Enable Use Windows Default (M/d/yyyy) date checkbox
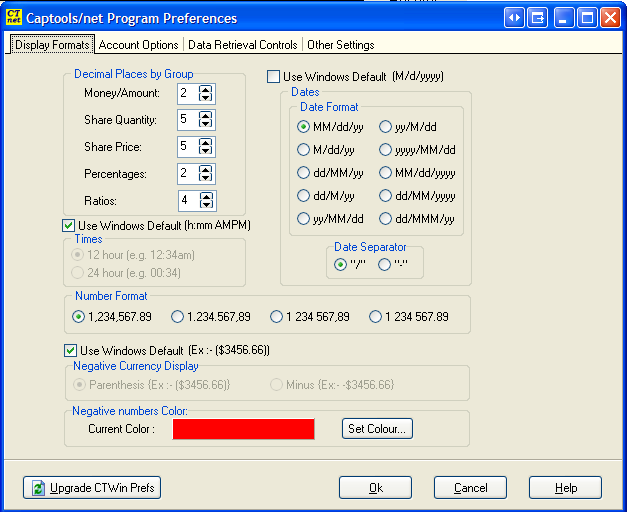This screenshot has height=512, width=627. coord(274,76)
